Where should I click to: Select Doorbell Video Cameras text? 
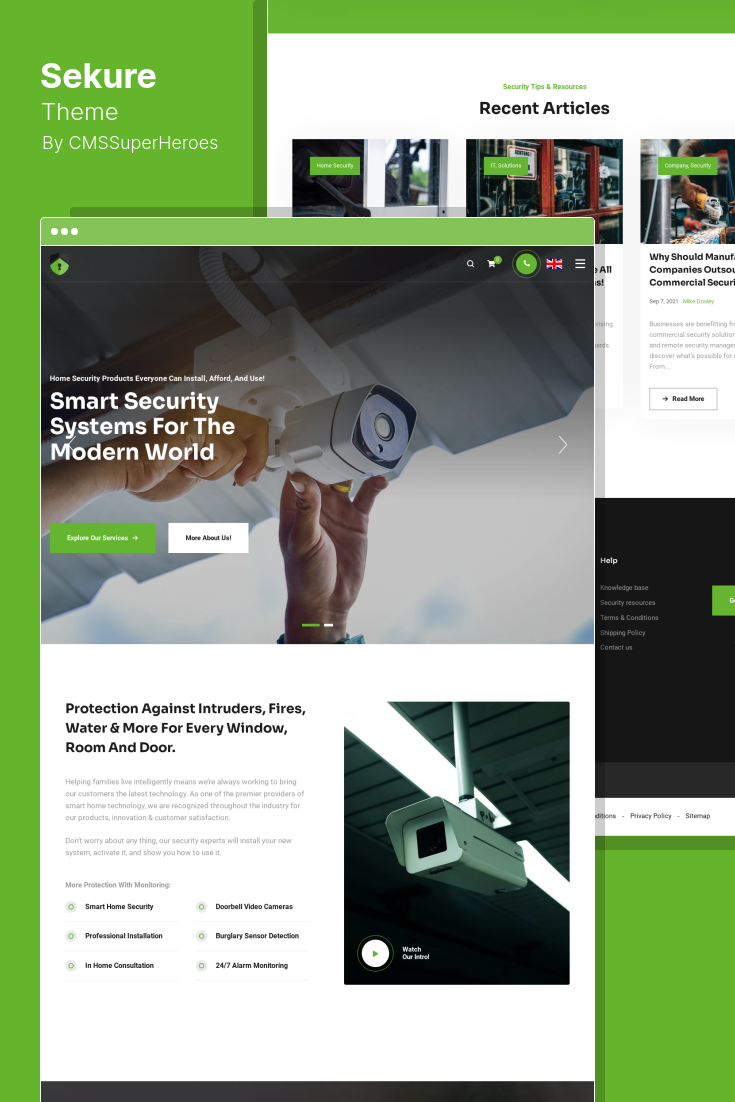[254, 907]
